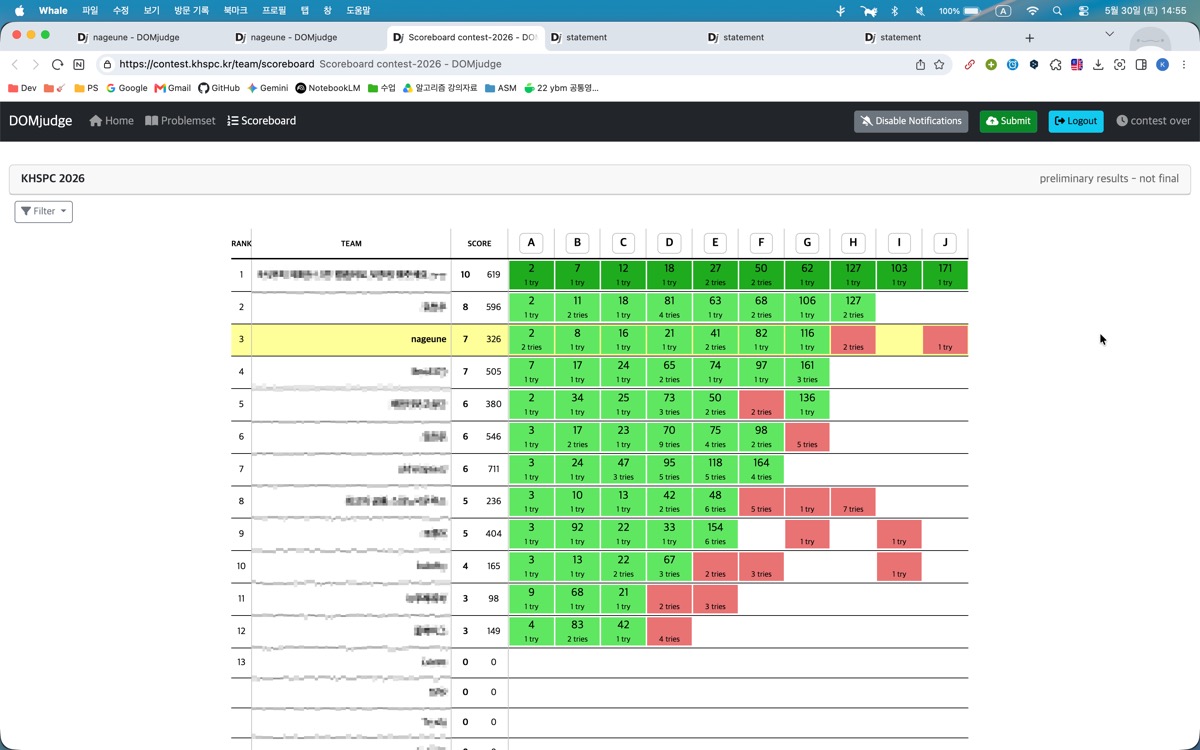Click rank 1 team's problem I cell showing 103
The width and height of the screenshot is (1200, 750).
point(899,275)
